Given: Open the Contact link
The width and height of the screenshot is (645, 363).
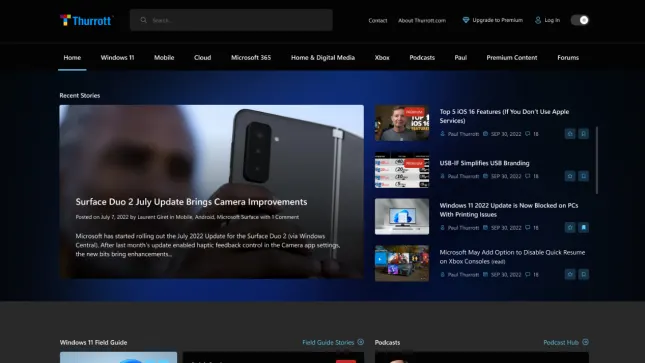Looking at the screenshot, I should click(378, 20).
